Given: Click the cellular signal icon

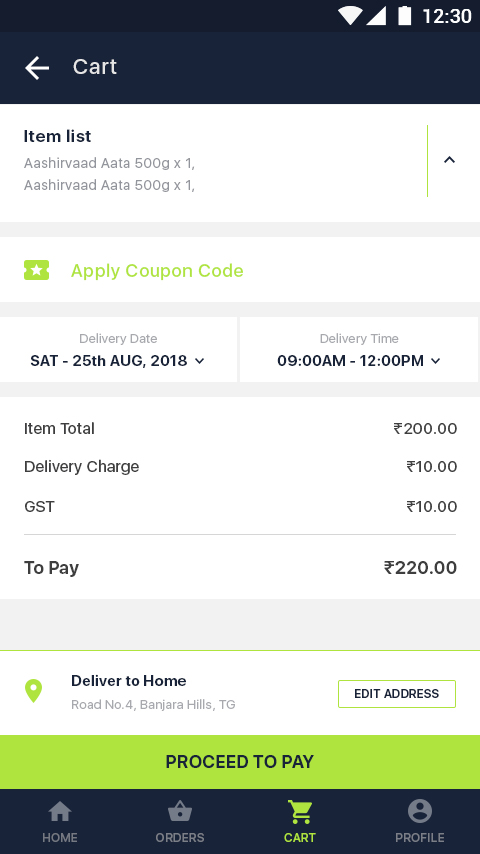Looking at the screenshot, I should pos(376,16).
